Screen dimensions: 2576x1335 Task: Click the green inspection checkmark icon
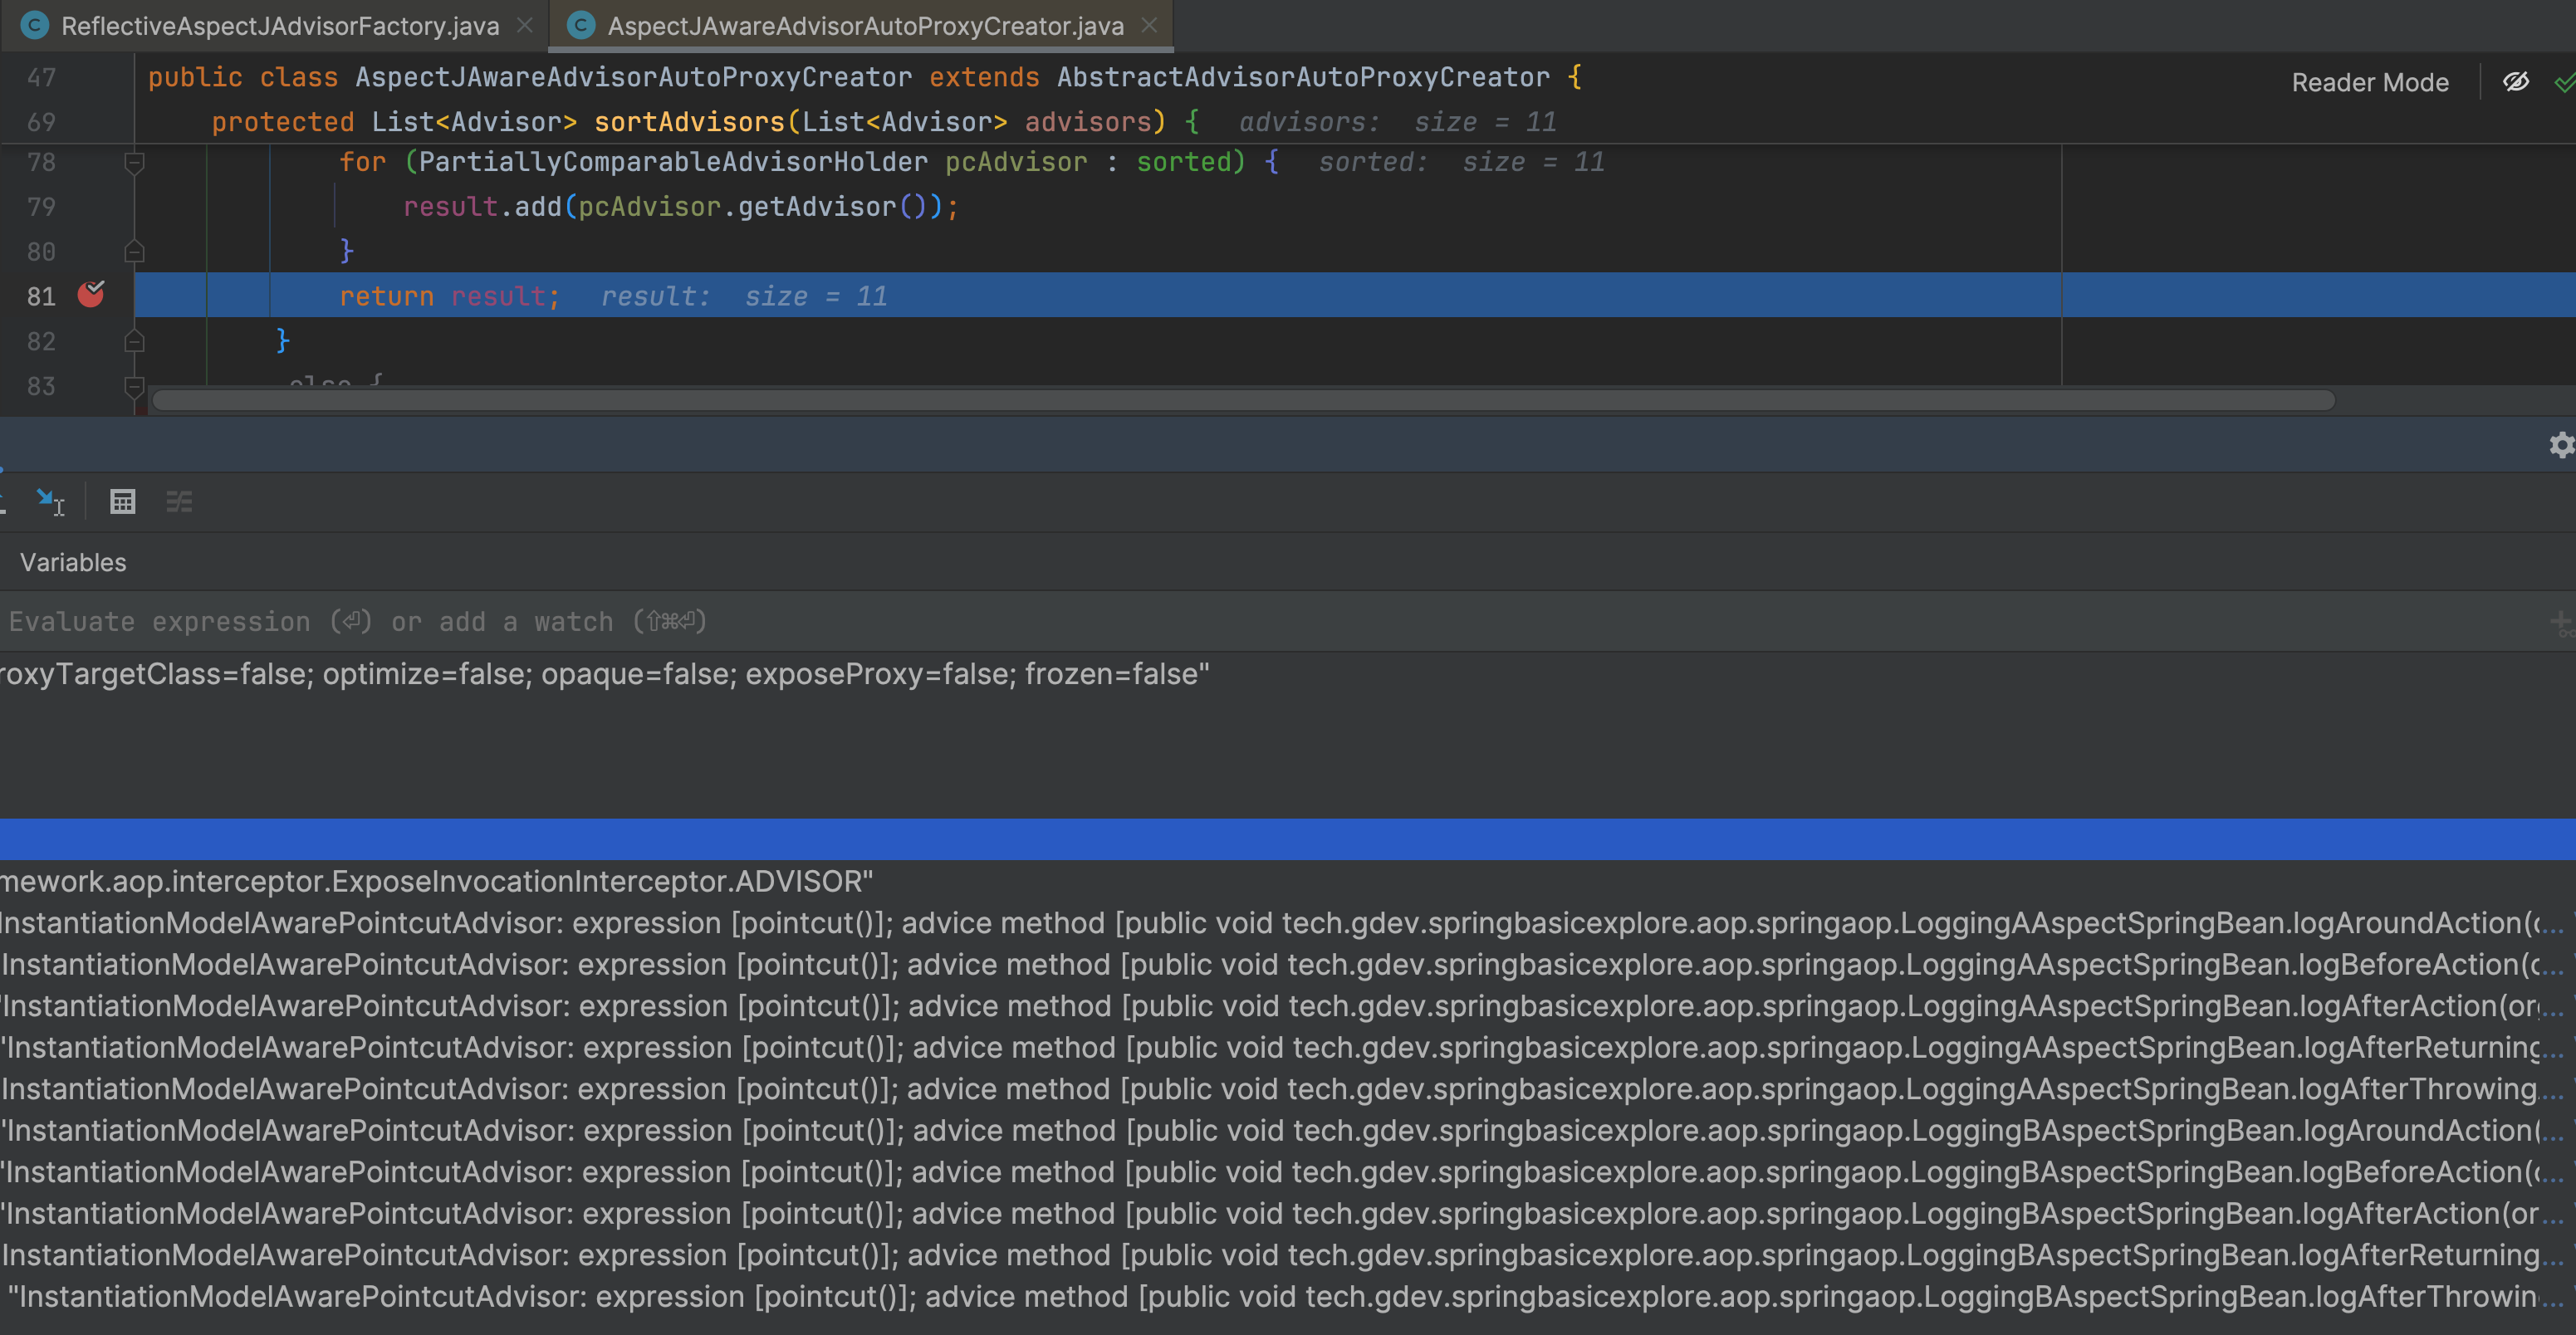2565,82
